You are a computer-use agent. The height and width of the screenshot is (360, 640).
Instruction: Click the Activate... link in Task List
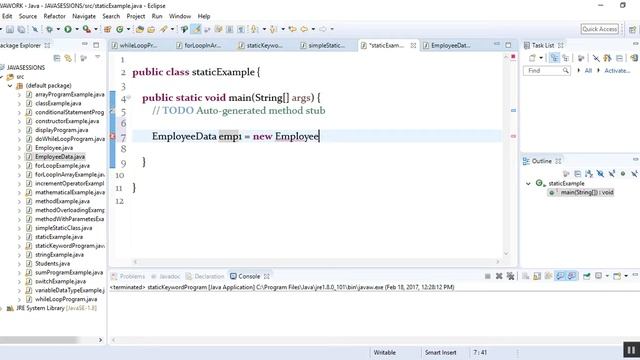pos(617,71)
